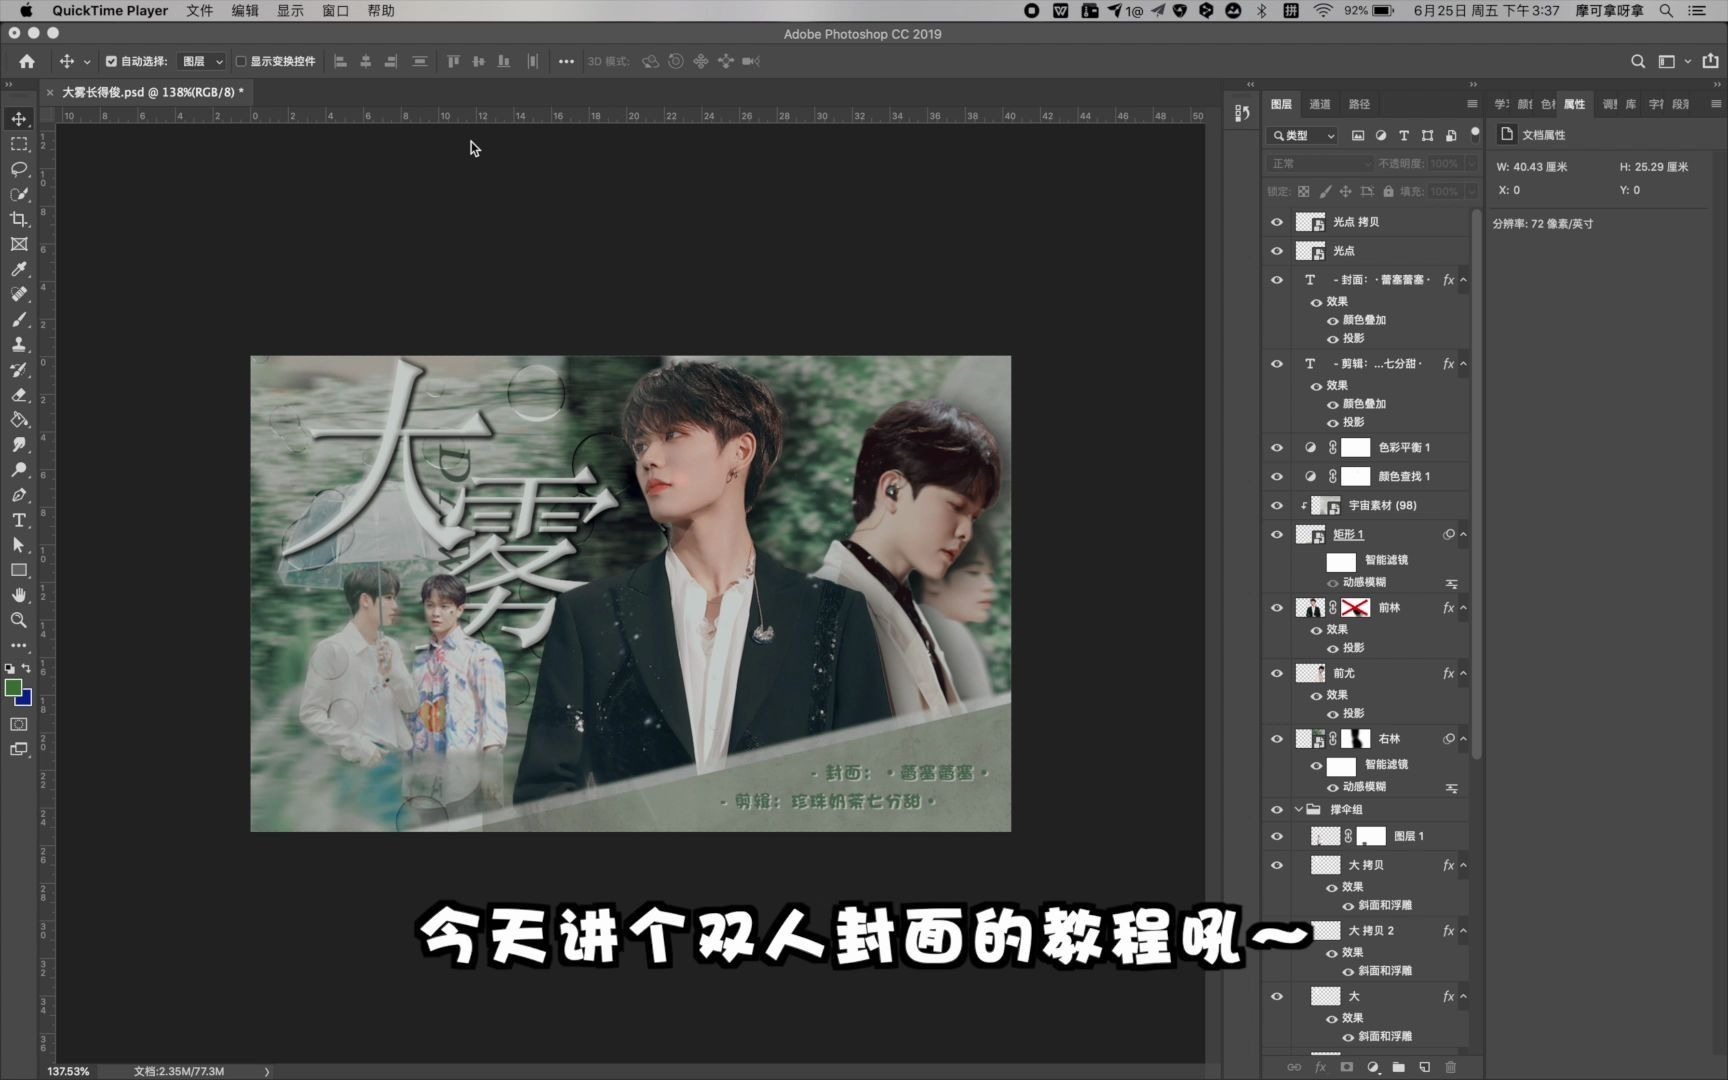Hide the 色彩平衡 1 adjustment layer
1728x1080 pixels.
coord(1277,448)
